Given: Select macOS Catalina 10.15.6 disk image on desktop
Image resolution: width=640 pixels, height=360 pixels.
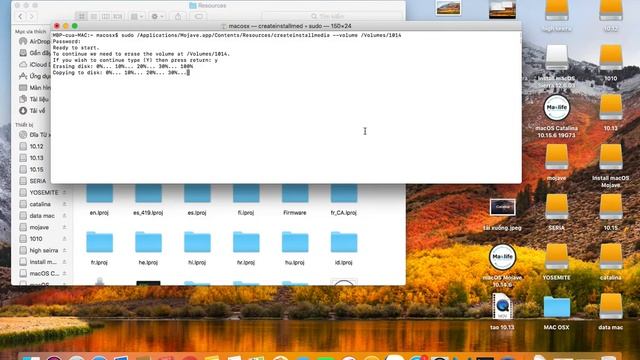Looking at the screenshot, I should point(557,116).
